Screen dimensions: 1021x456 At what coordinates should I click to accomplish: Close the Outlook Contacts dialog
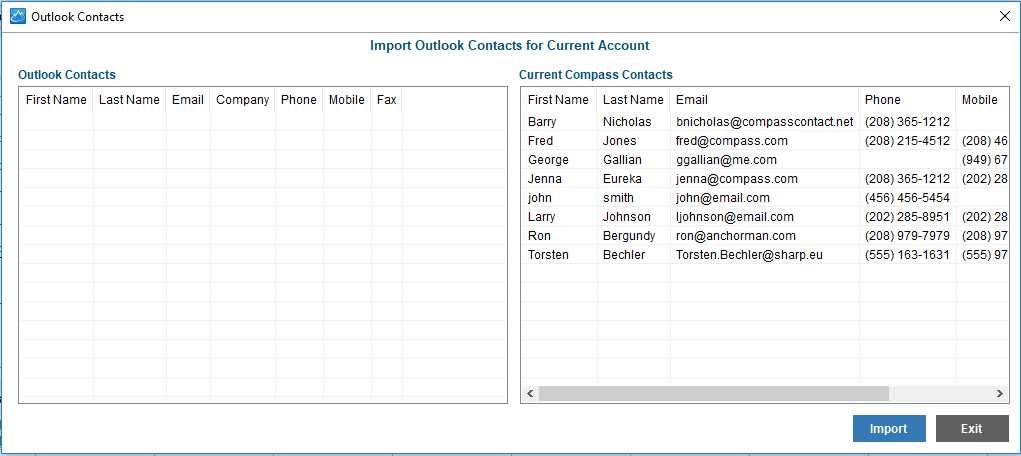click(1005, 16)
